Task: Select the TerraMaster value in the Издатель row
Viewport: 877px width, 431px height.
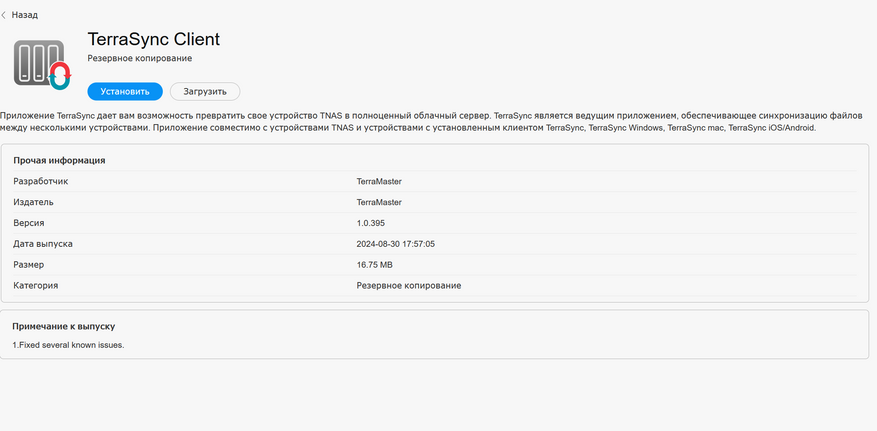Action: point(385,202)
